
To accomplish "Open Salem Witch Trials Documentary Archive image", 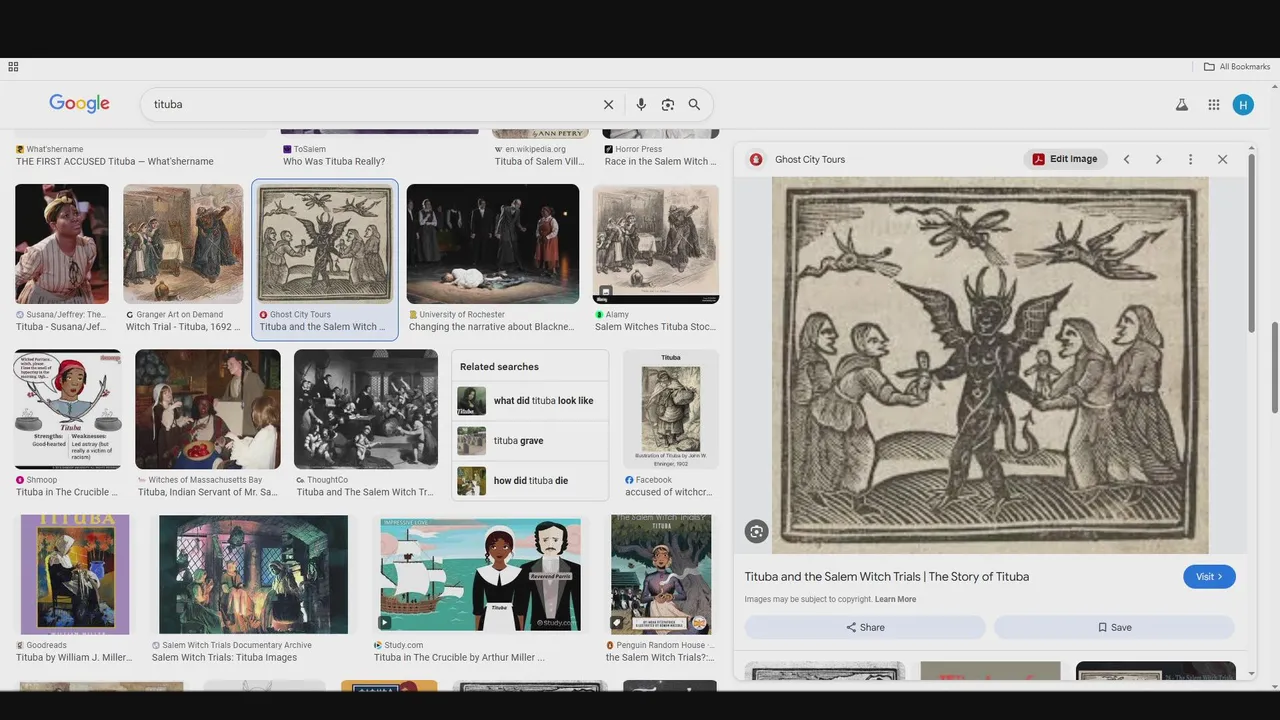I will [253, 575].
